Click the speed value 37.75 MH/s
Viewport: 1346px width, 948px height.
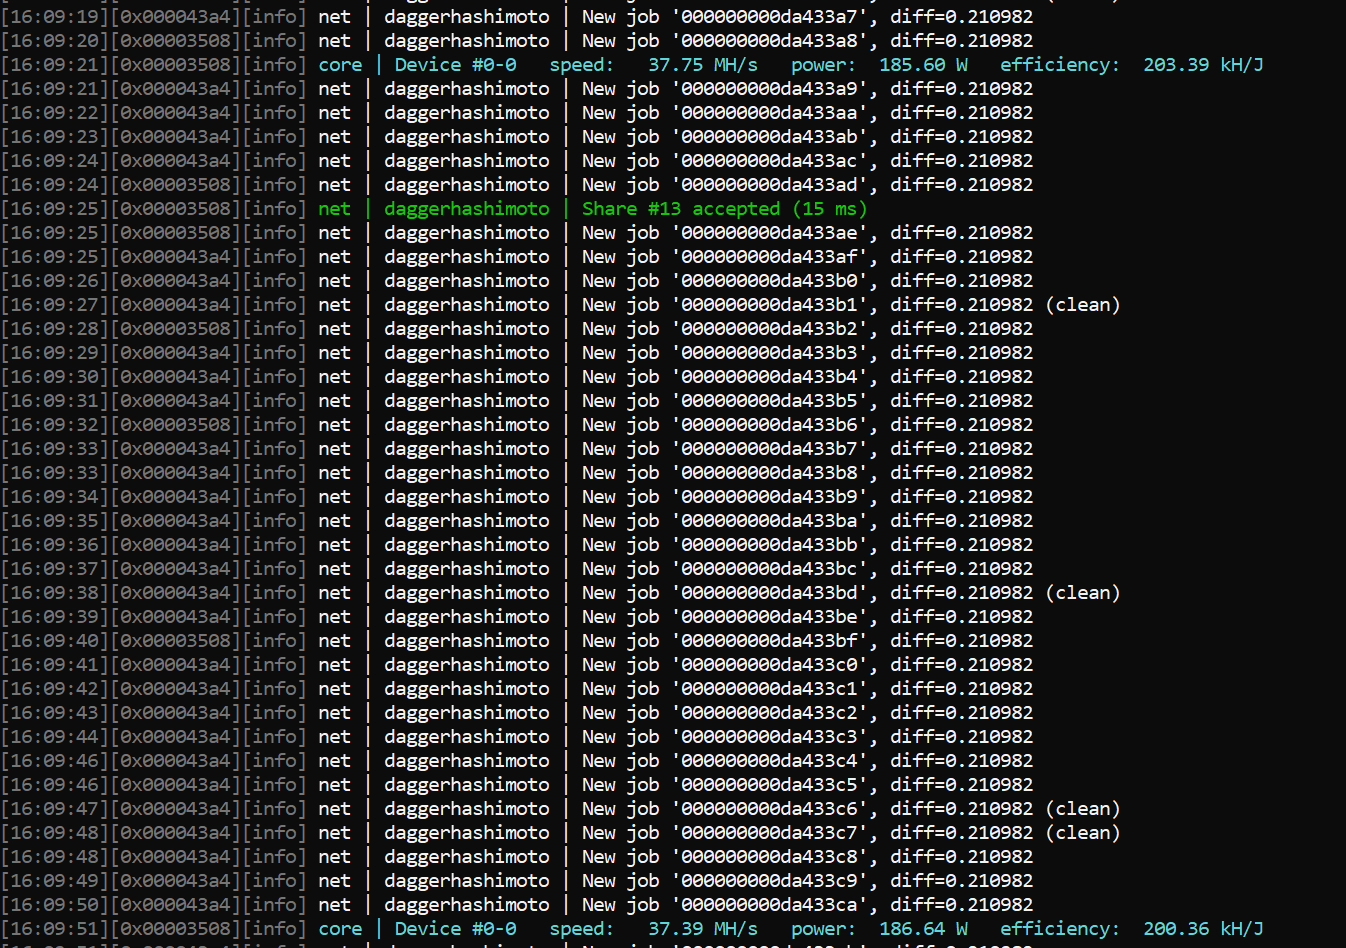point(703,65)
